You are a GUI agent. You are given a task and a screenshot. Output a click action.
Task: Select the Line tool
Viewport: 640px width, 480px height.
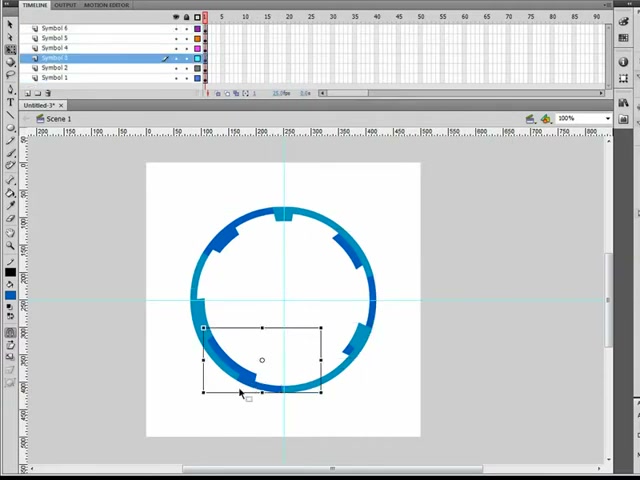pyautogui.click(x=10, y=115)
